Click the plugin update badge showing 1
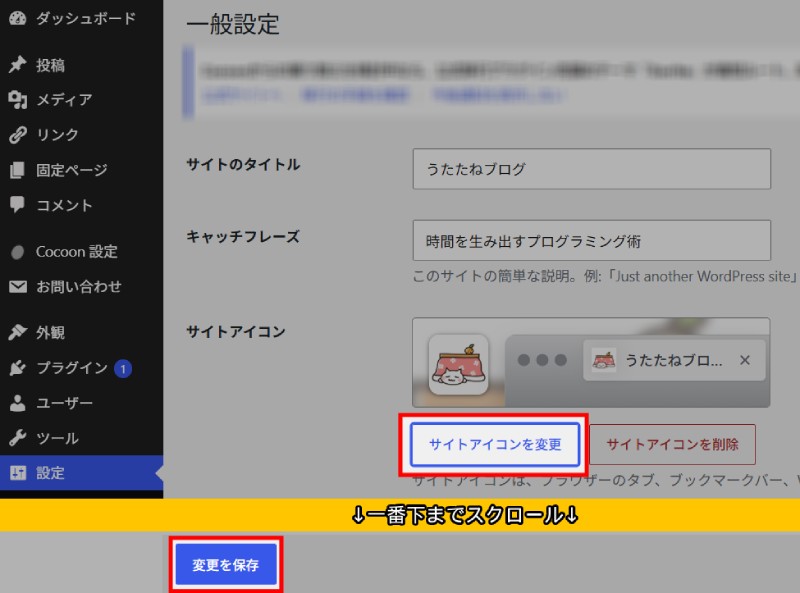Viewport: 800px width, 593px height. coord(123,368)
